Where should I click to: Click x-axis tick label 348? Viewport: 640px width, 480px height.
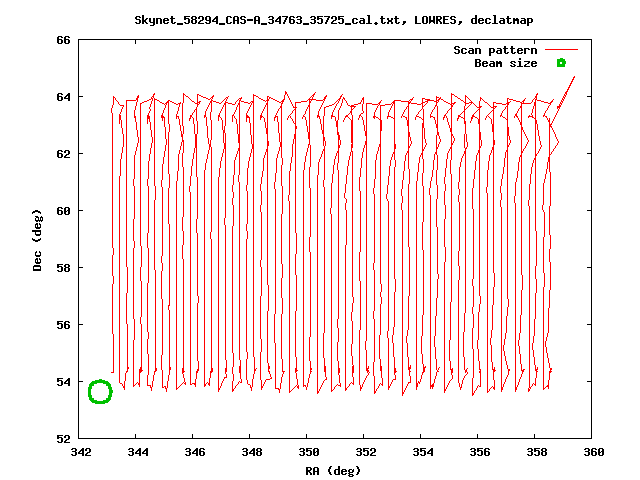(252, 452)
